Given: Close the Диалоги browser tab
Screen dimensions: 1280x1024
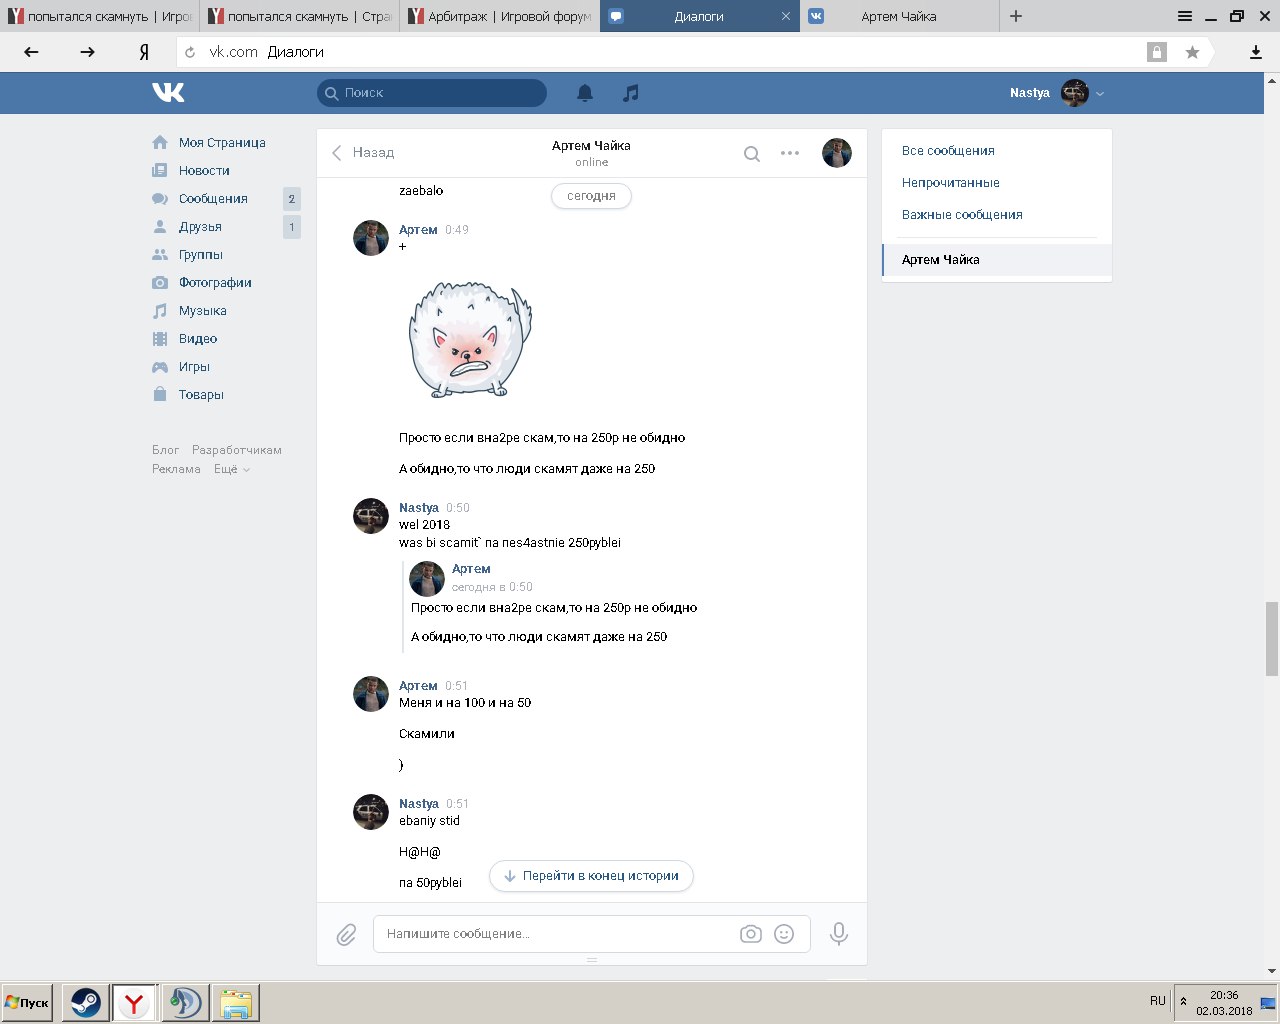Looking at the screenshot, I should [786, 16].
